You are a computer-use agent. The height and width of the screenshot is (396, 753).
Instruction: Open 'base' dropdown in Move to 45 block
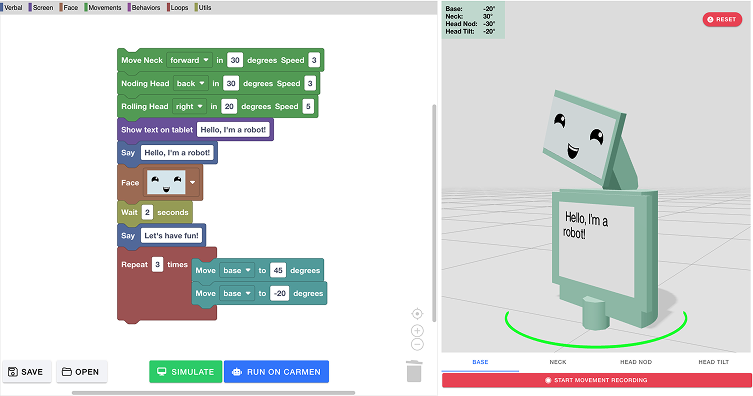pyautogui.click(x=237, y=270)
